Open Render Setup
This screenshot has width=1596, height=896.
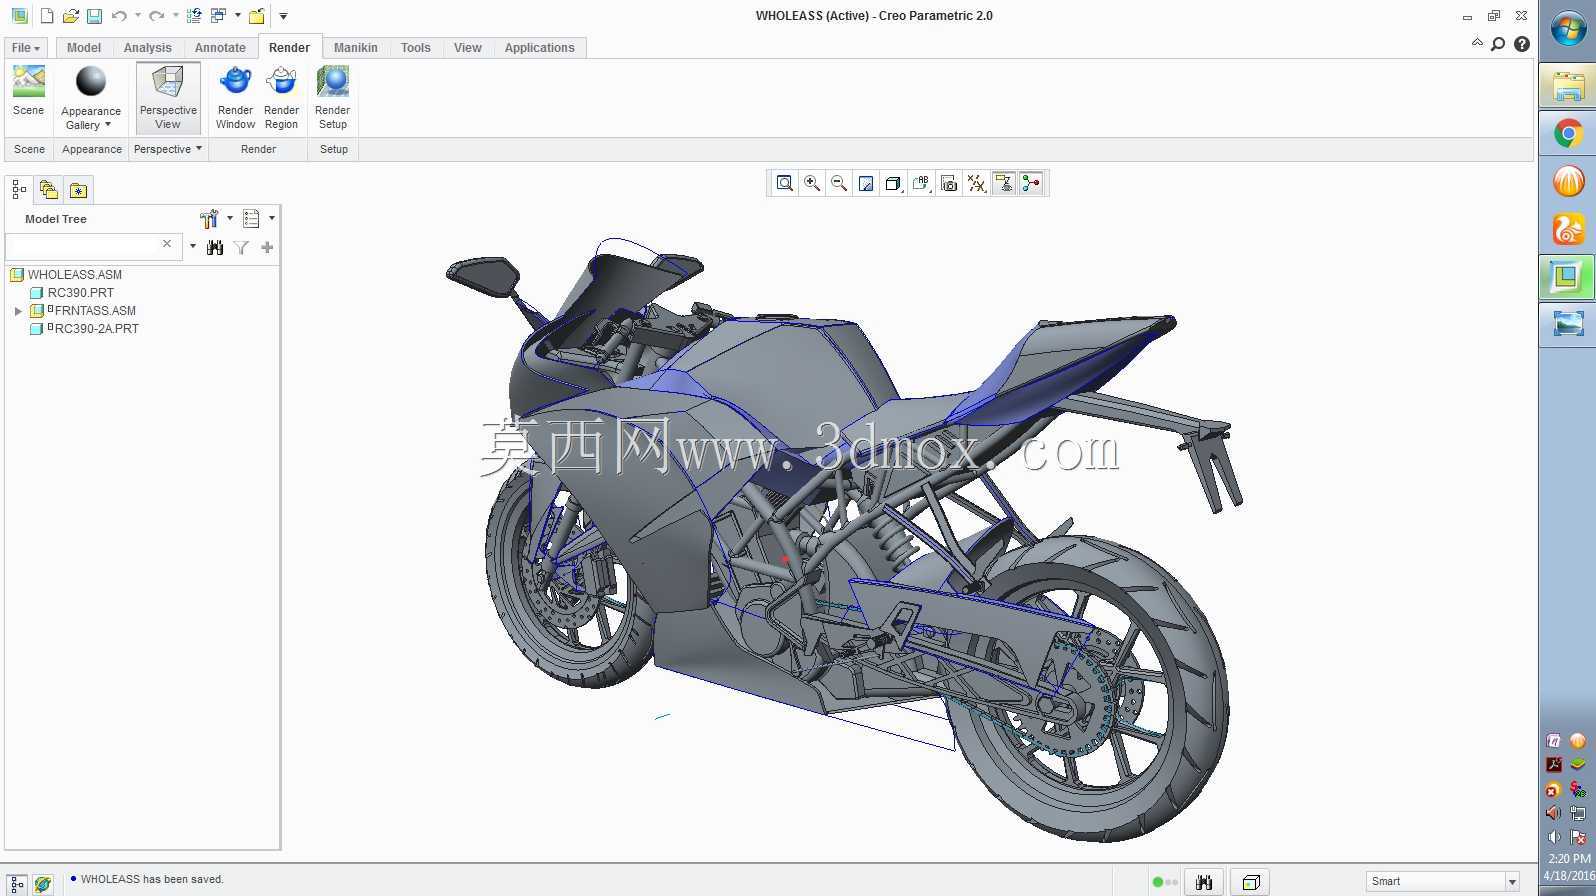(x=332, y=97)
